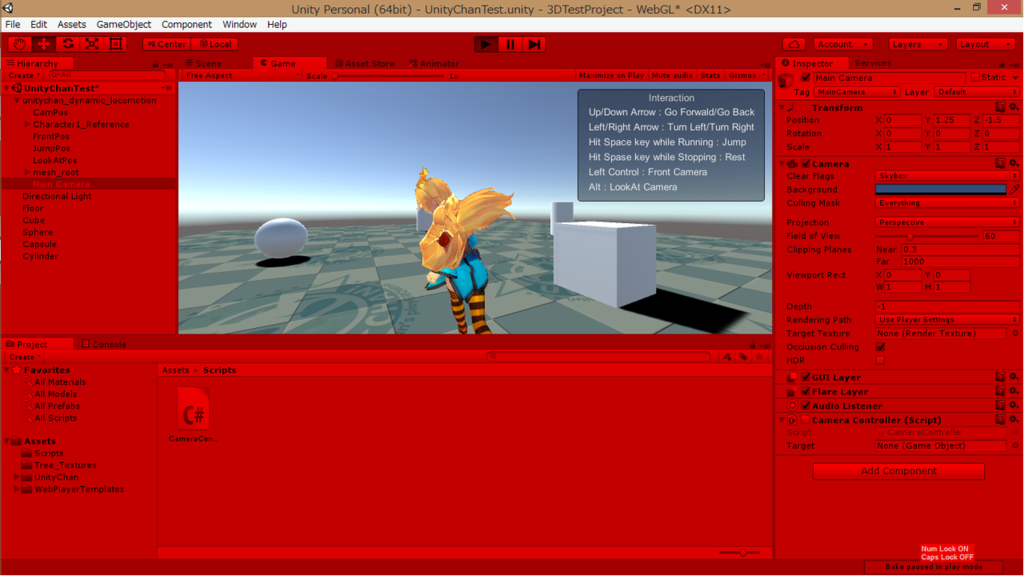Screen dimensions: 1024x576
Task: Toggle the Mute audio button
Action: 672,76
